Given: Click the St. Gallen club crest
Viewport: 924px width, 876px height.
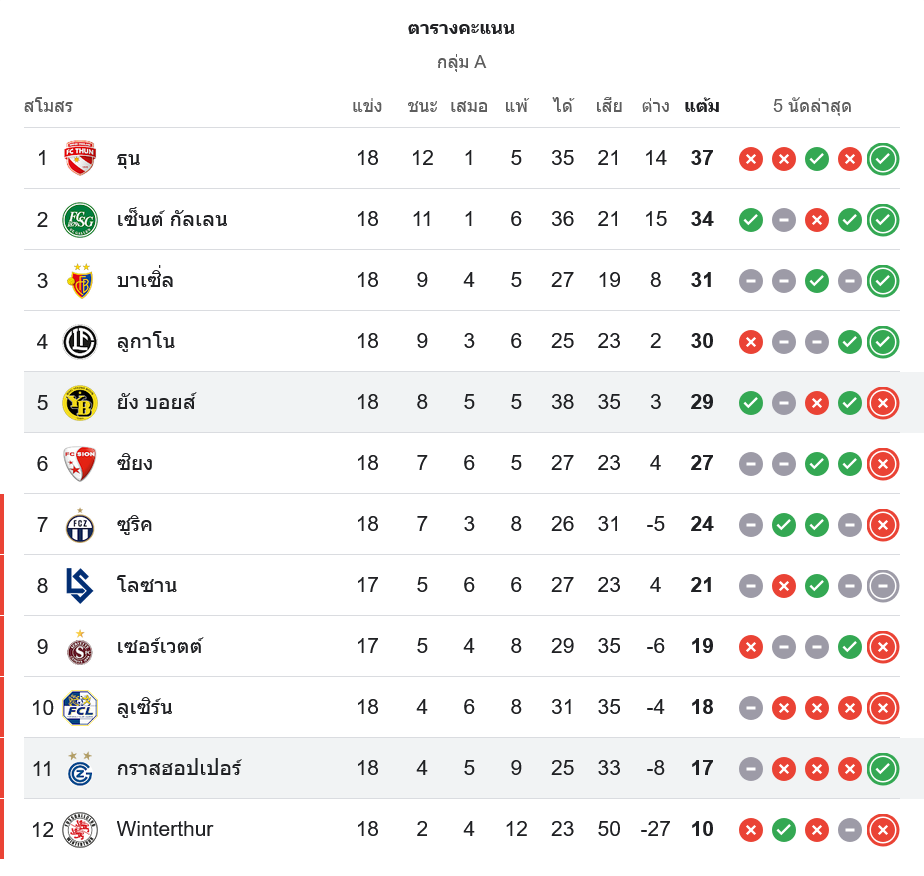Looking at the screenshot, I should point(80,219).
